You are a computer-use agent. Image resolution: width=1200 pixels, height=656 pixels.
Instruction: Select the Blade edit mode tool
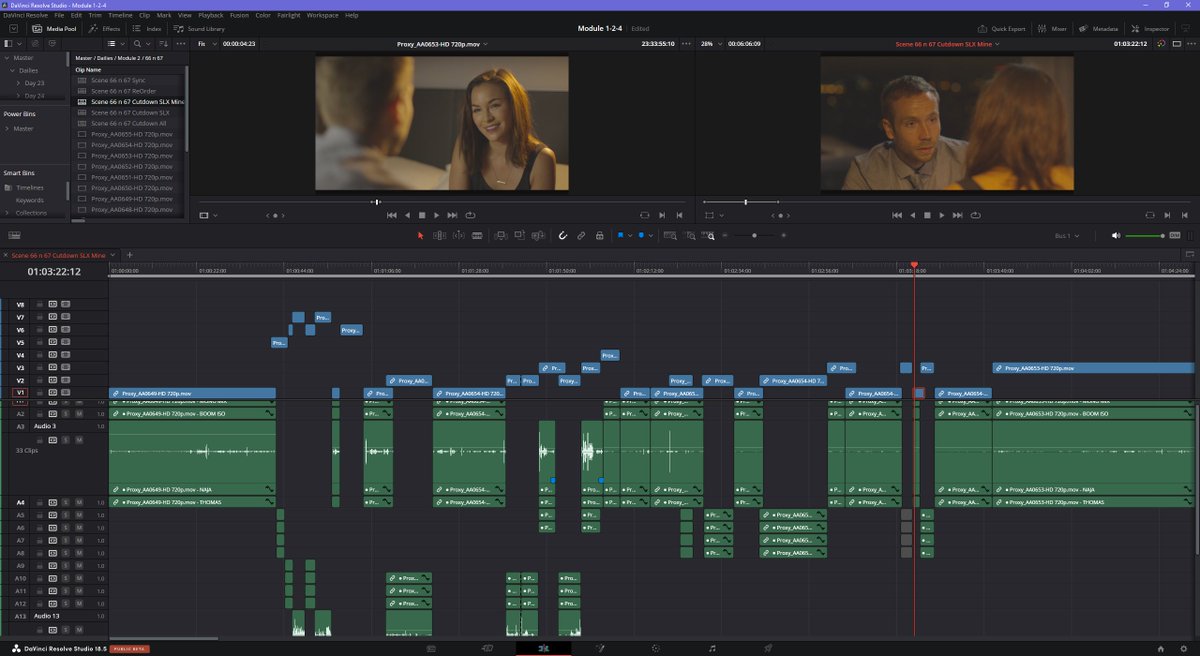click(x=478, y=236)
